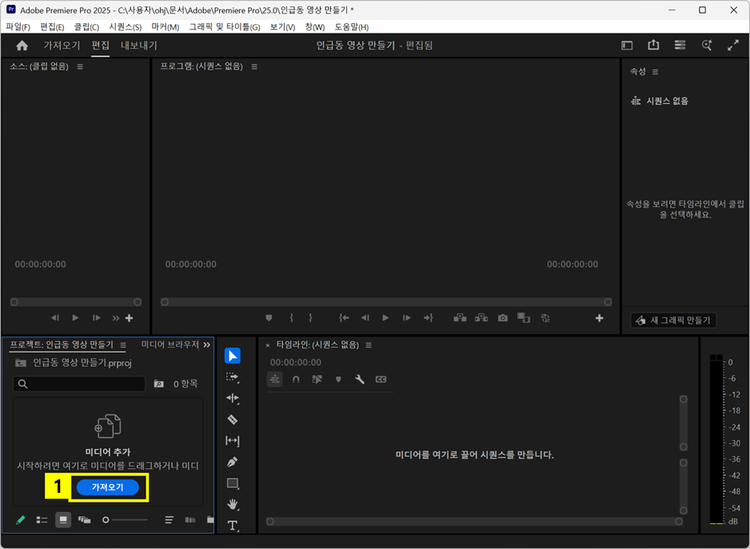This screenshot has height=549, width=750.
Task: Click Automate to Sequence icon in Project panel
Action: tap(190, 520)
